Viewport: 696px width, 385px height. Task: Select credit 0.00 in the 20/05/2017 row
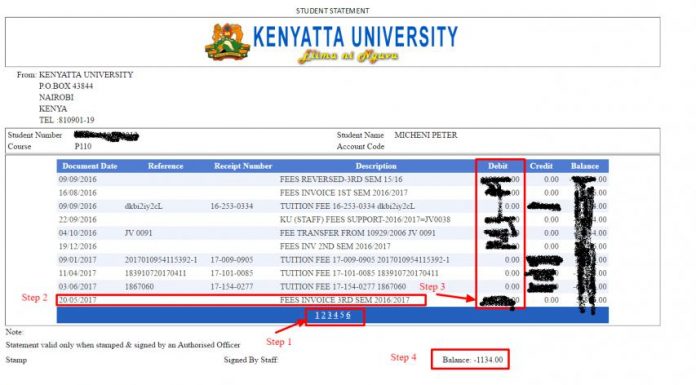(x=551, y=300)
